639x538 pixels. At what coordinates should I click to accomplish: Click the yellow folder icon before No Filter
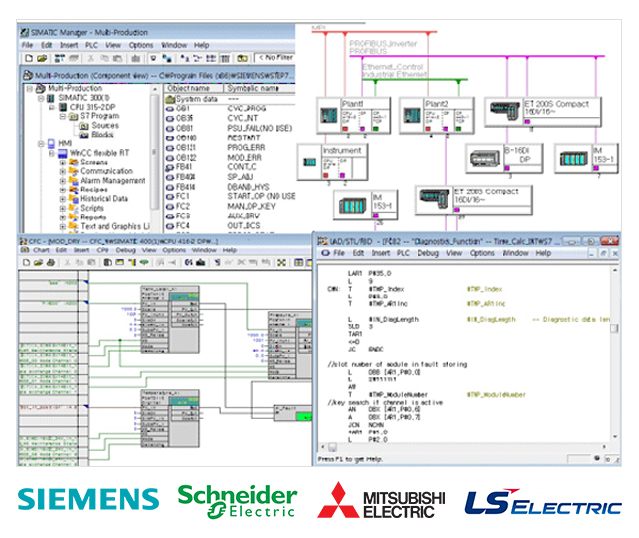pos(242,58)
